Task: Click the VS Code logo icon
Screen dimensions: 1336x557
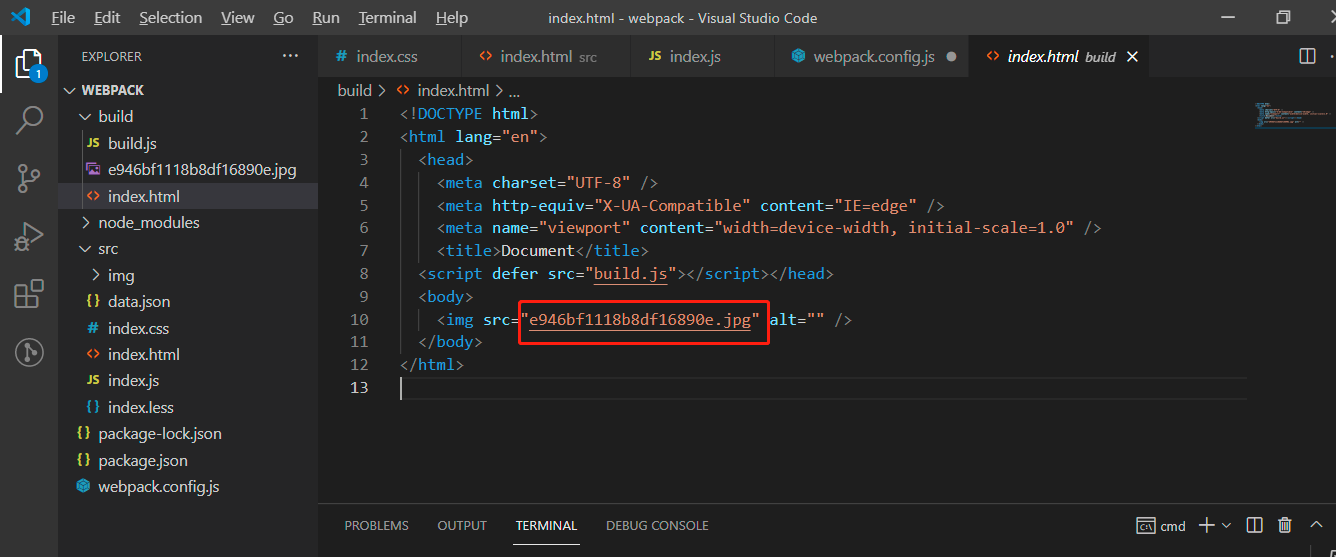Action: (x=21, y=17)
